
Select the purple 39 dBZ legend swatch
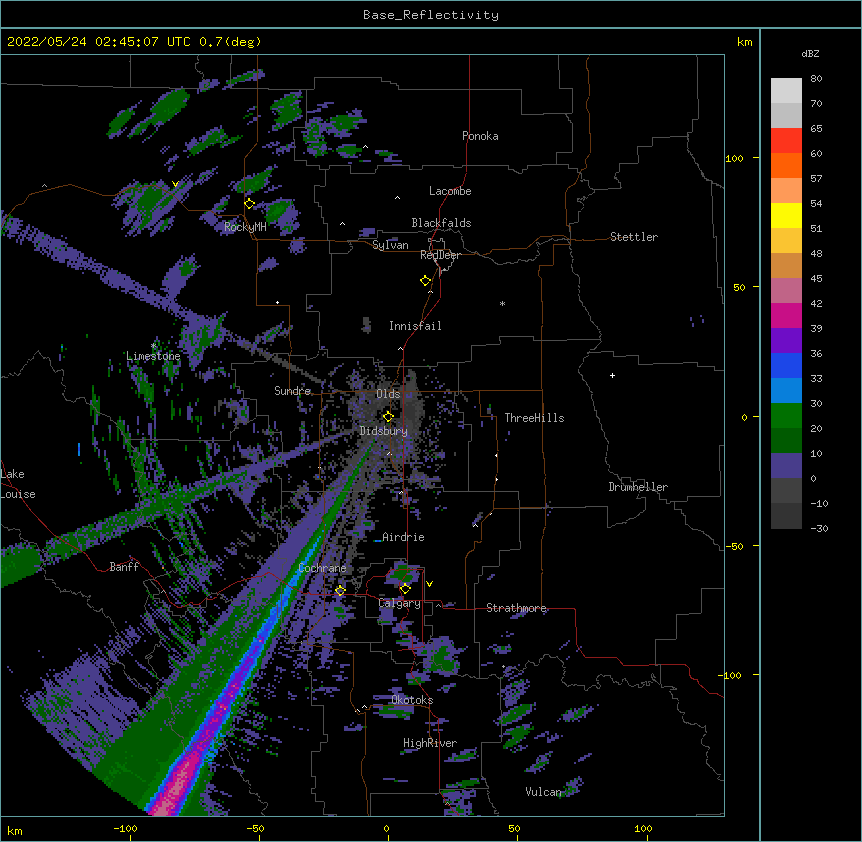(x=786, y=341)
